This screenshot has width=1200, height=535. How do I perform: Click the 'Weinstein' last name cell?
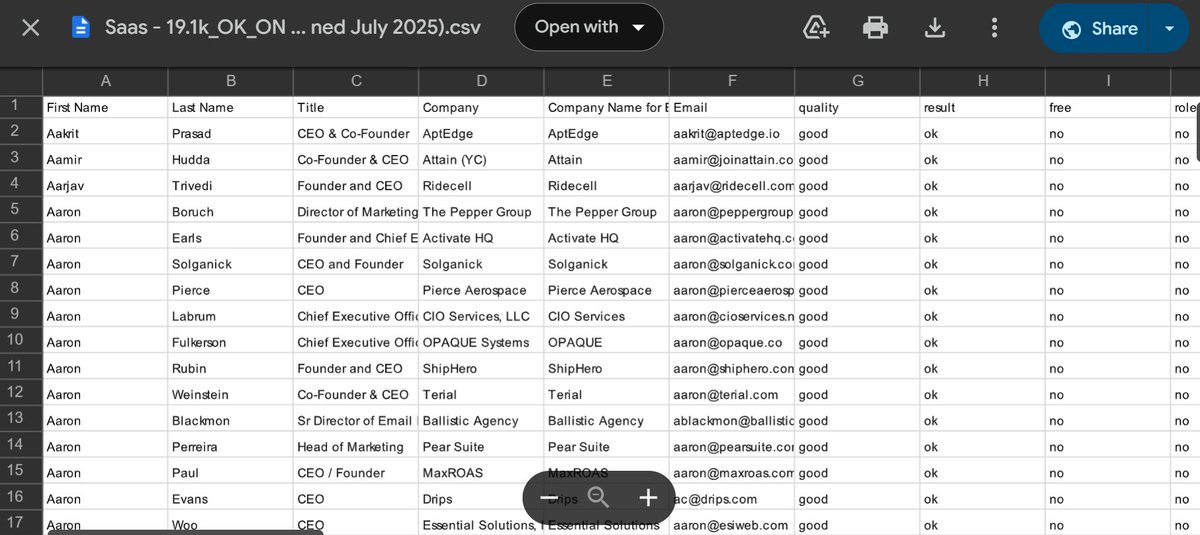coord(231,394)
